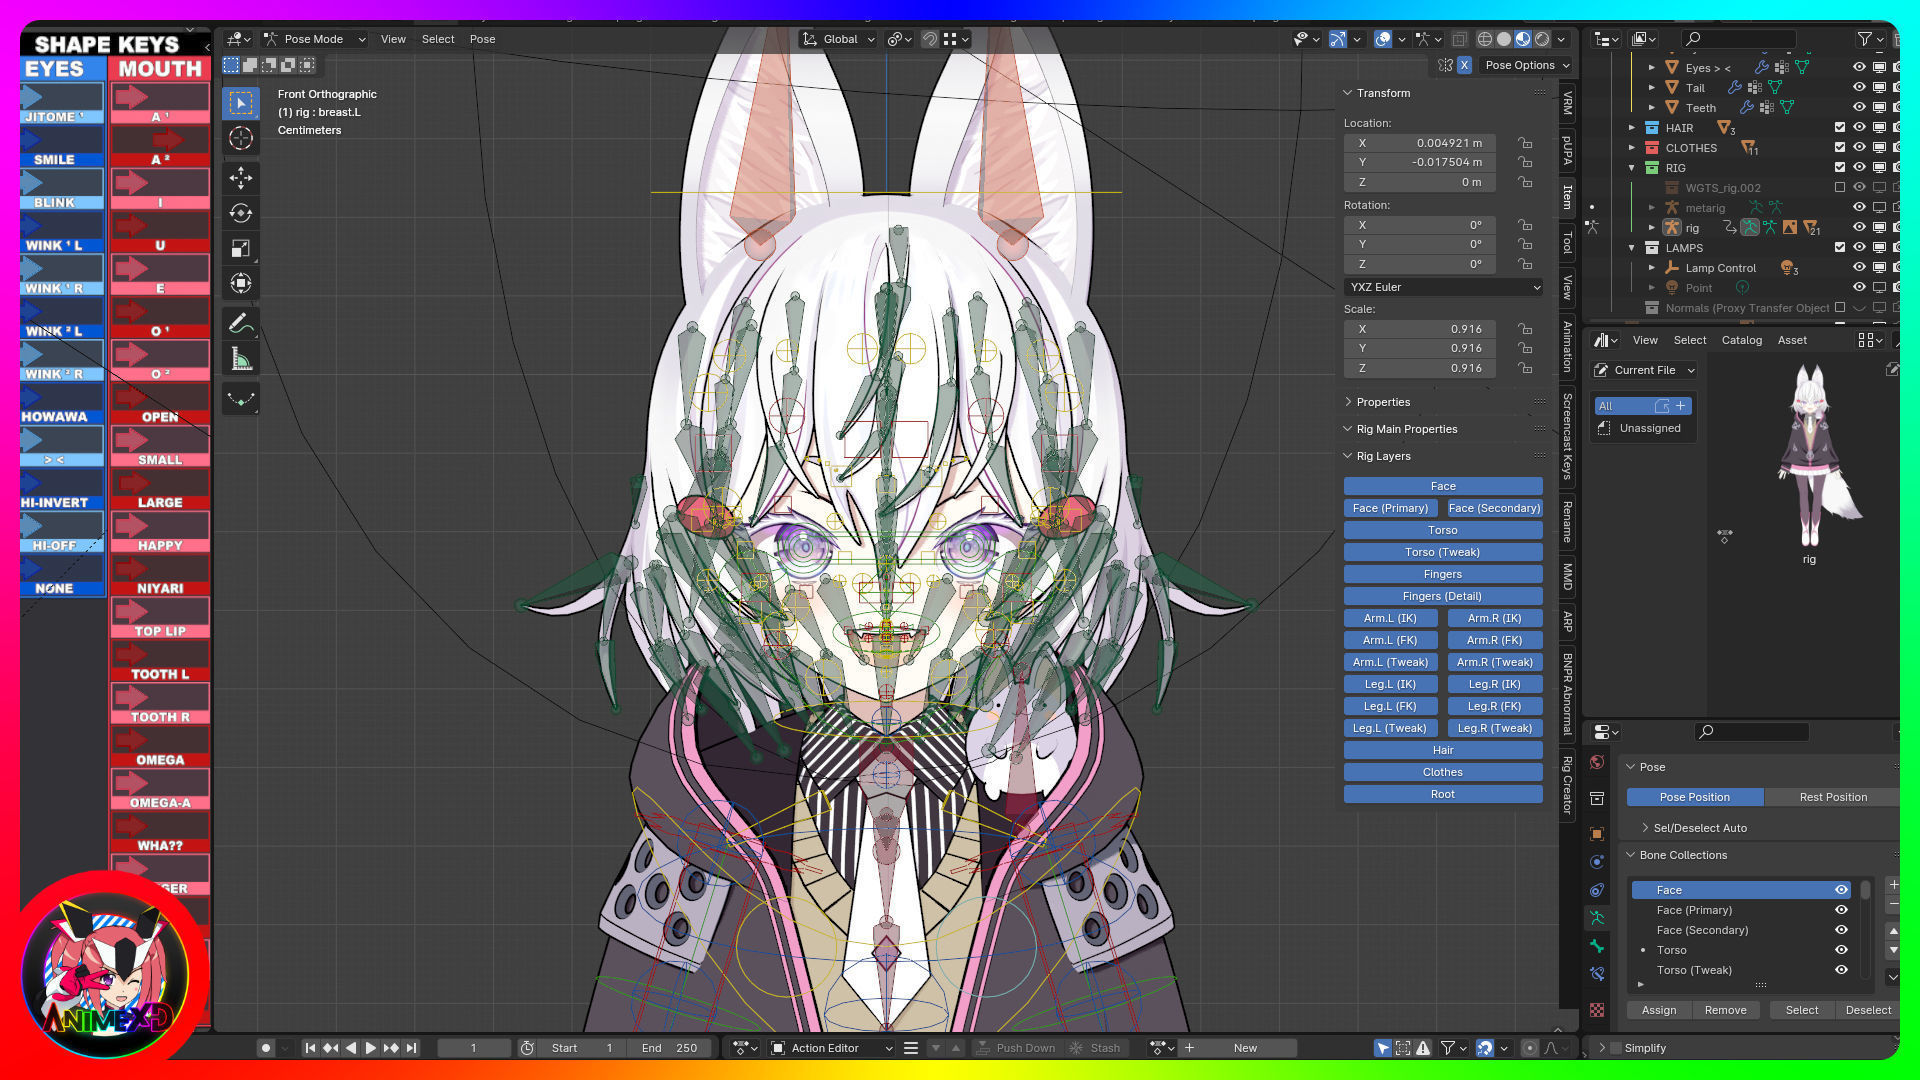Open the Select menu in viewport header
1920x1080 pixels.
click(x=438, y=39)
